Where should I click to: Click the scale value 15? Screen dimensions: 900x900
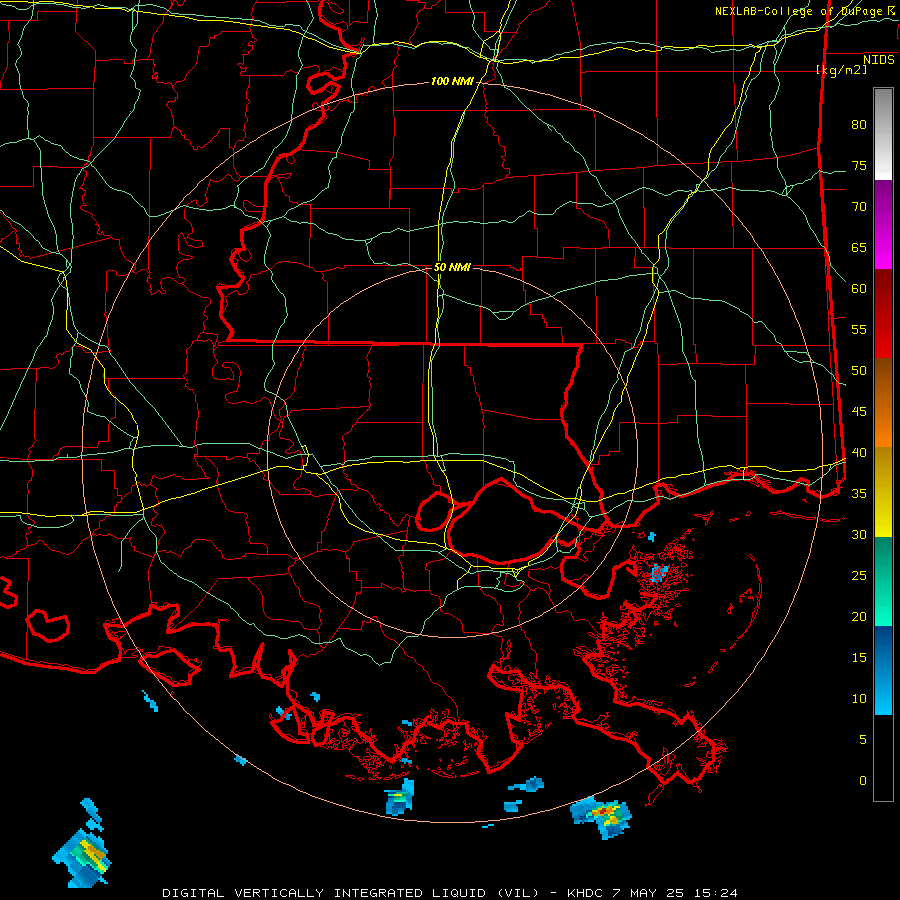(x=859, y=657)
